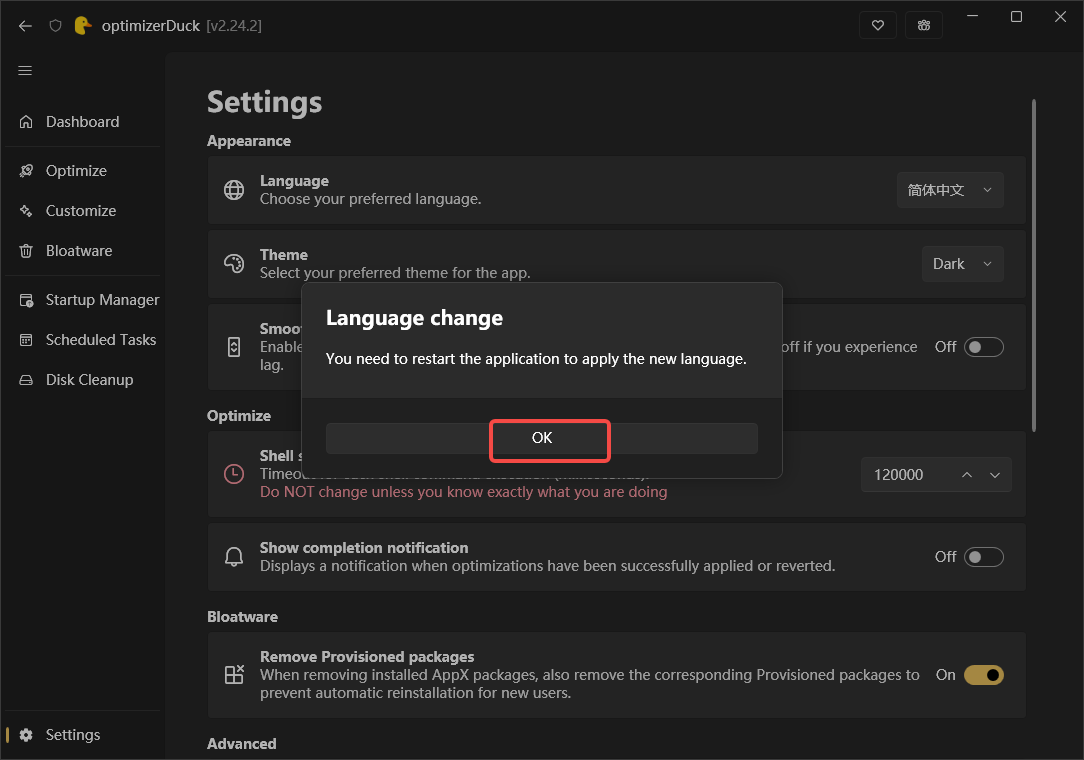Increase timeout with the up arrow
Screen dimensions: 1084x760
pos(966,475)
